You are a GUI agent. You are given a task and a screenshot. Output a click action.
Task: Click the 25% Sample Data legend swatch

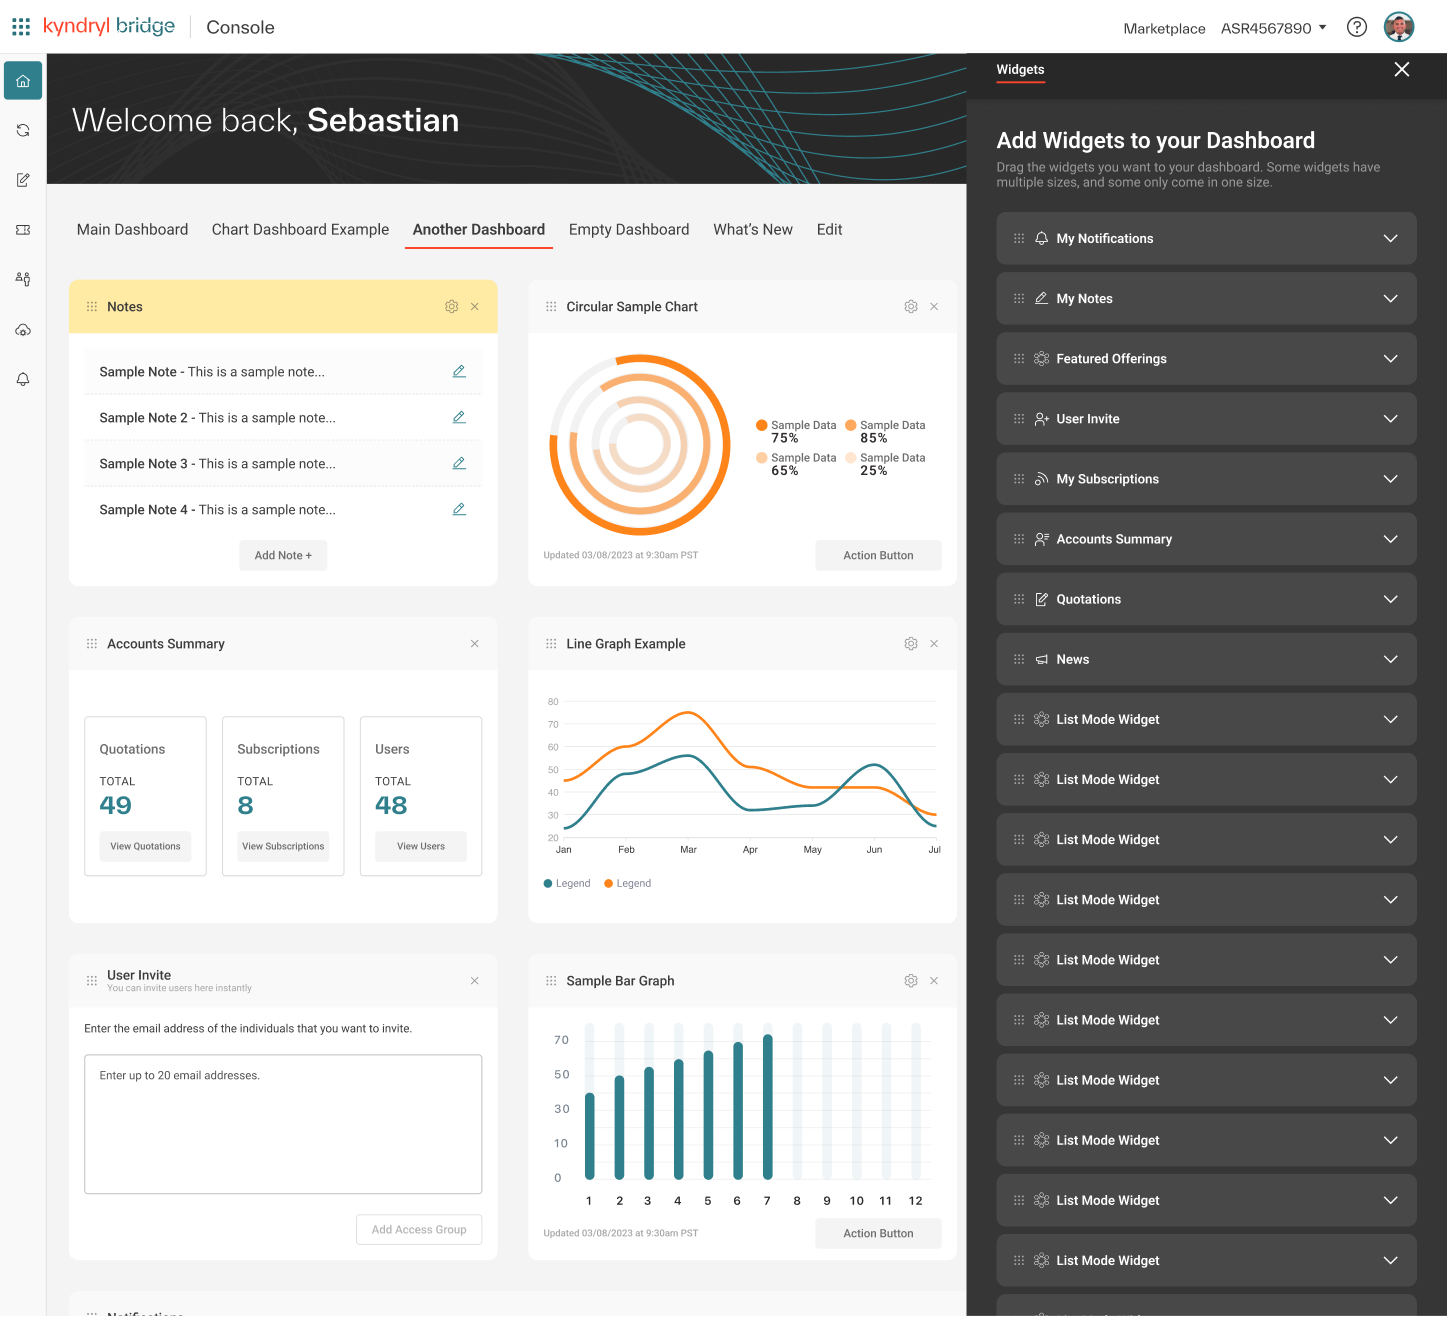coord(851,458)
